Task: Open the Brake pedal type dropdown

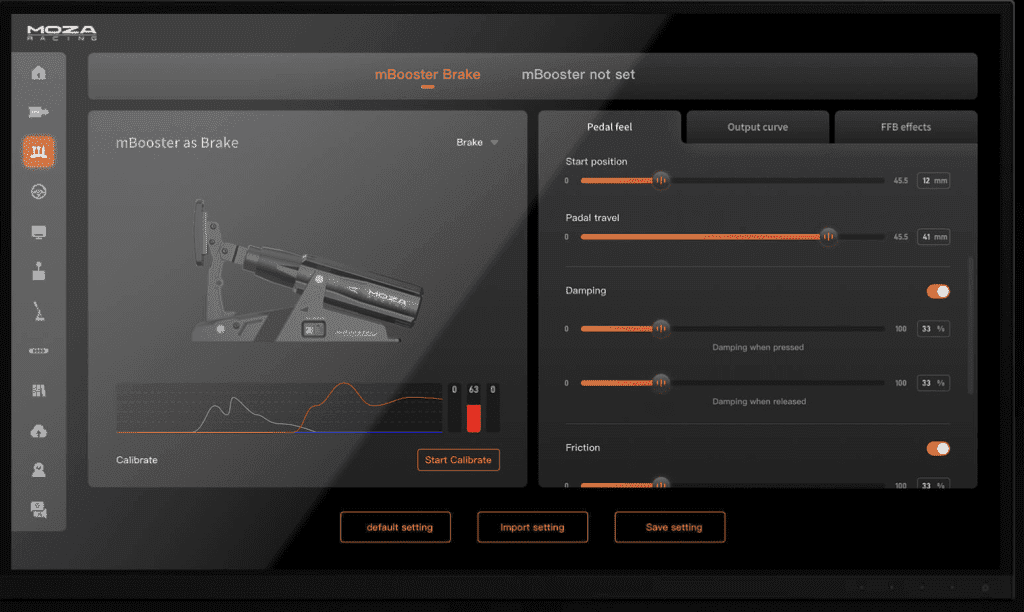Action: (x=477, y=143)
